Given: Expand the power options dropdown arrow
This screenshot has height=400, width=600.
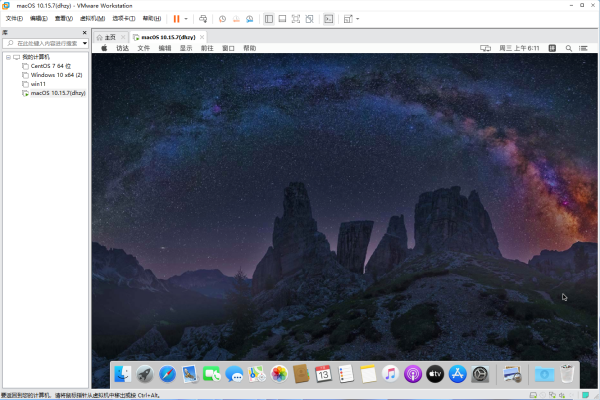Looking at the screenshot, I should coord(187,19).
